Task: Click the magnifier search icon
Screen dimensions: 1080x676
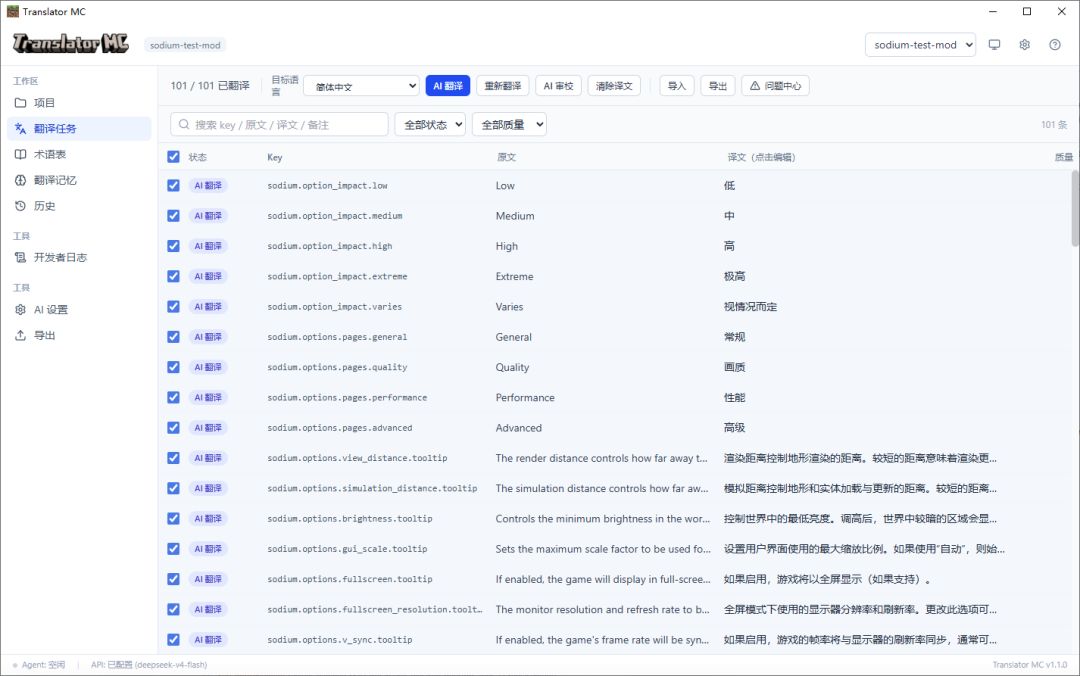Action: tap(184, 125)
